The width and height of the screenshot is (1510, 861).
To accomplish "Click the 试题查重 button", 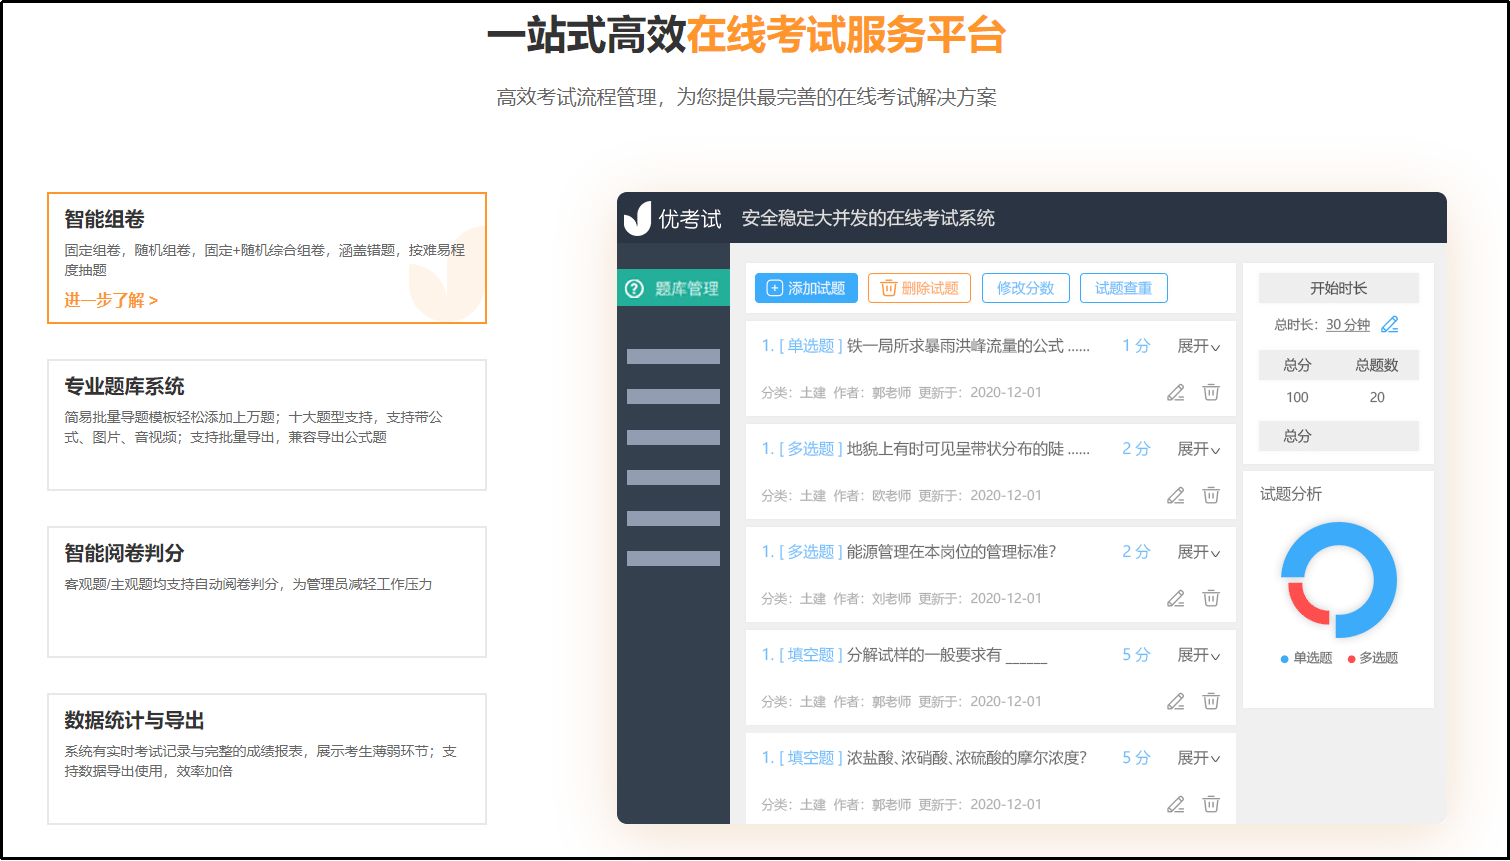I will tap(1123, 288).
